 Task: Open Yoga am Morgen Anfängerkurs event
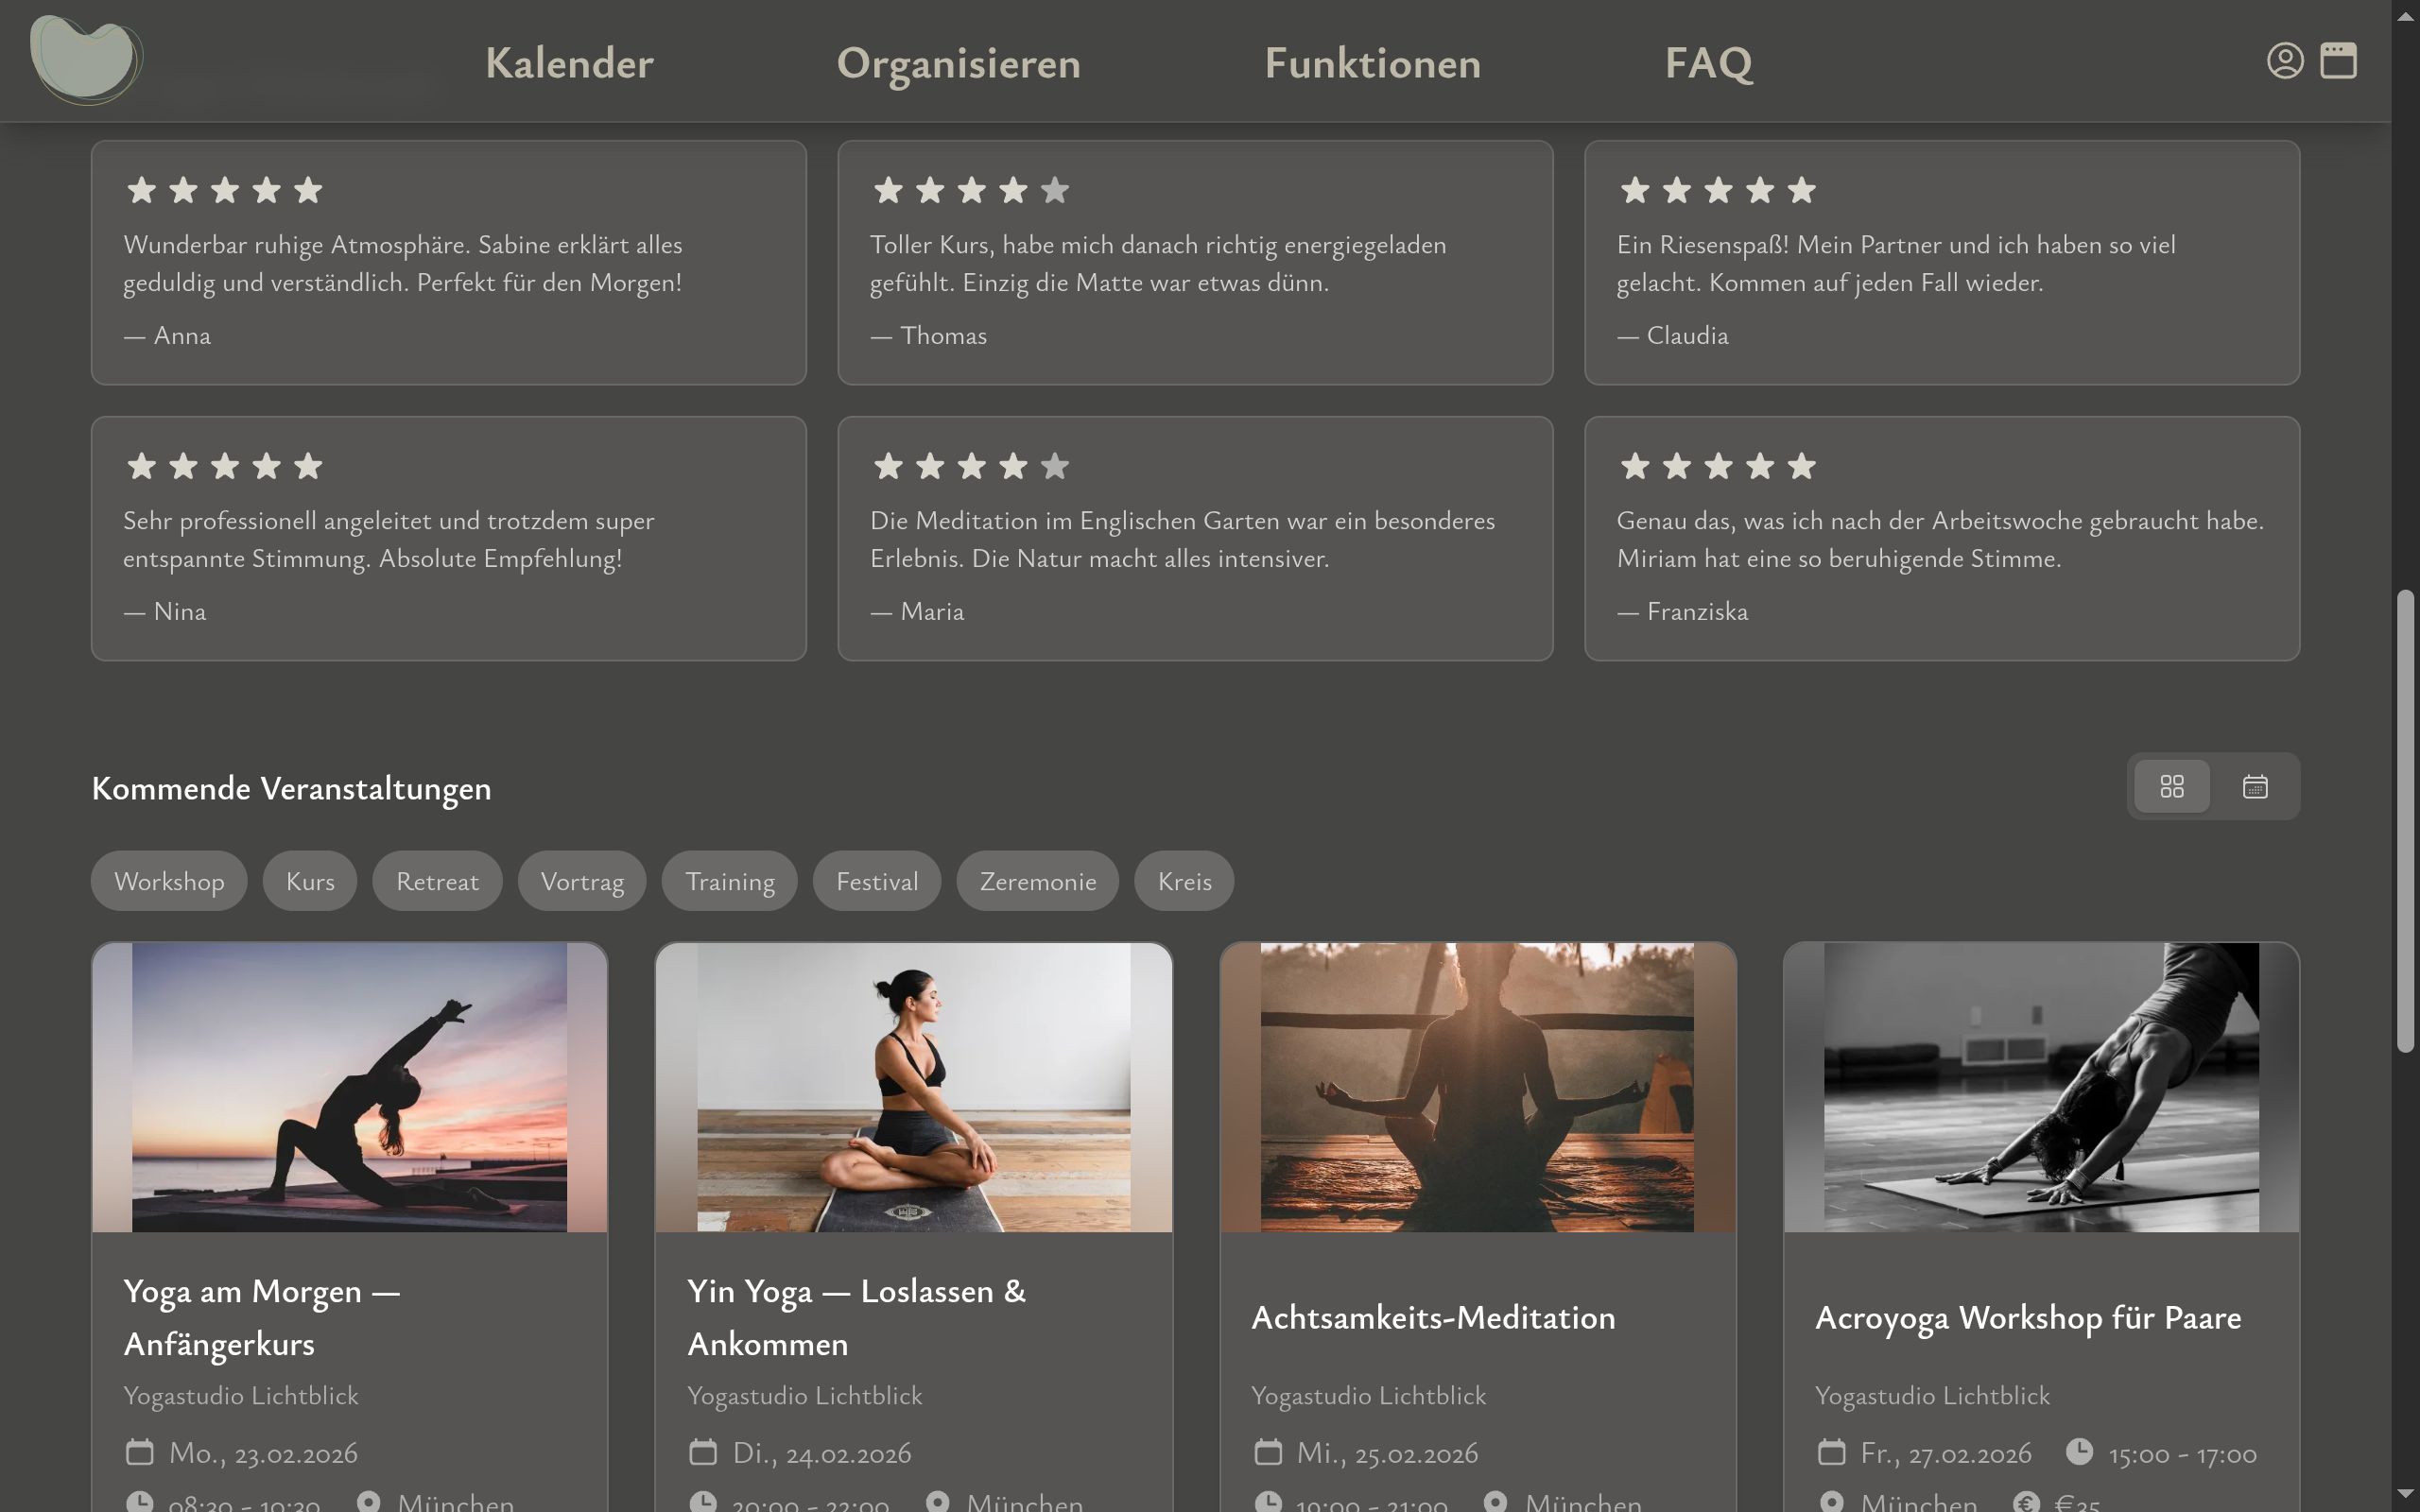point(262,1317)
